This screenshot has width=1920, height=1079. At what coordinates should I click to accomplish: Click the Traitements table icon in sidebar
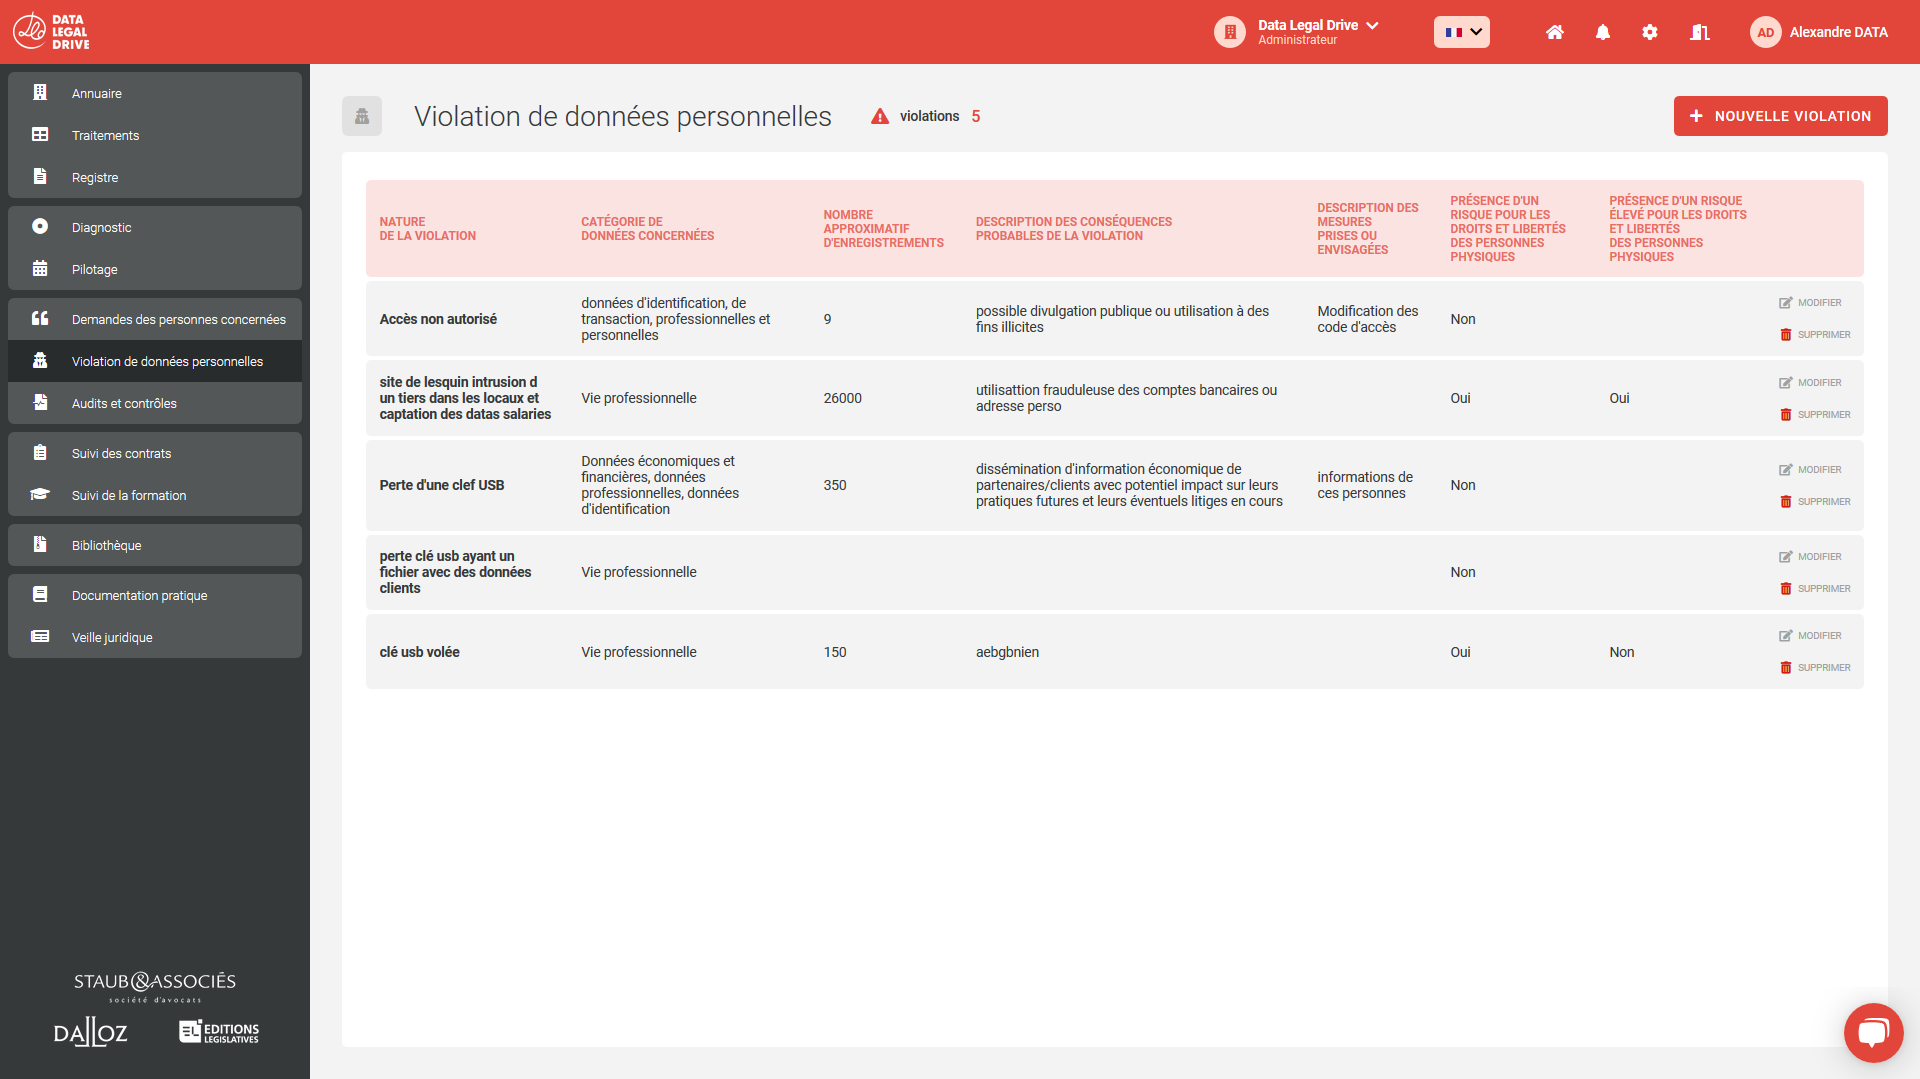point(40,135)
